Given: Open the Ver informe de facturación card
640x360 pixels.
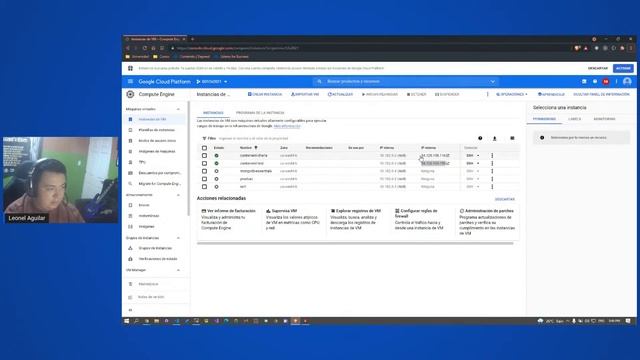Looking at the screenshot, I should [x=229, y=220].
